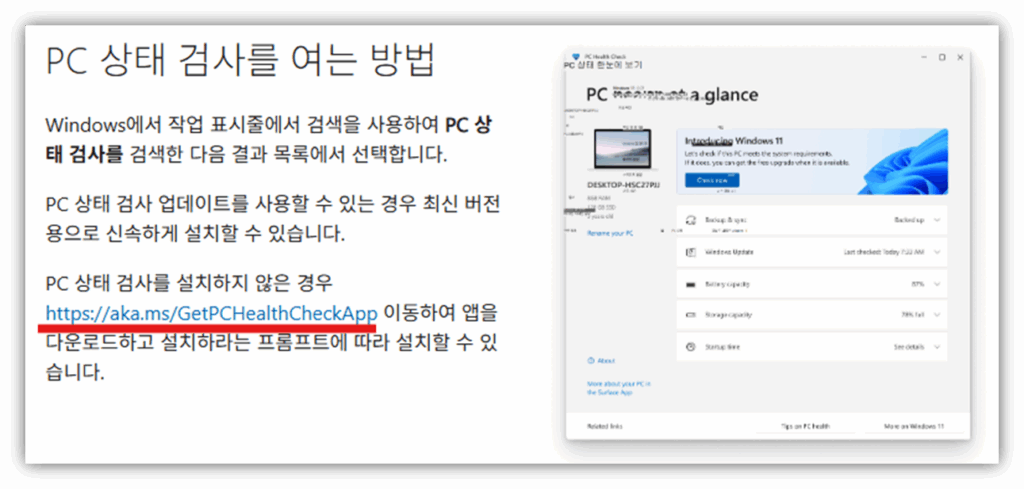Viewport: 1024px width, 489px height.
Task: Open More about your PC in Surface App
Action: [620, 387]
